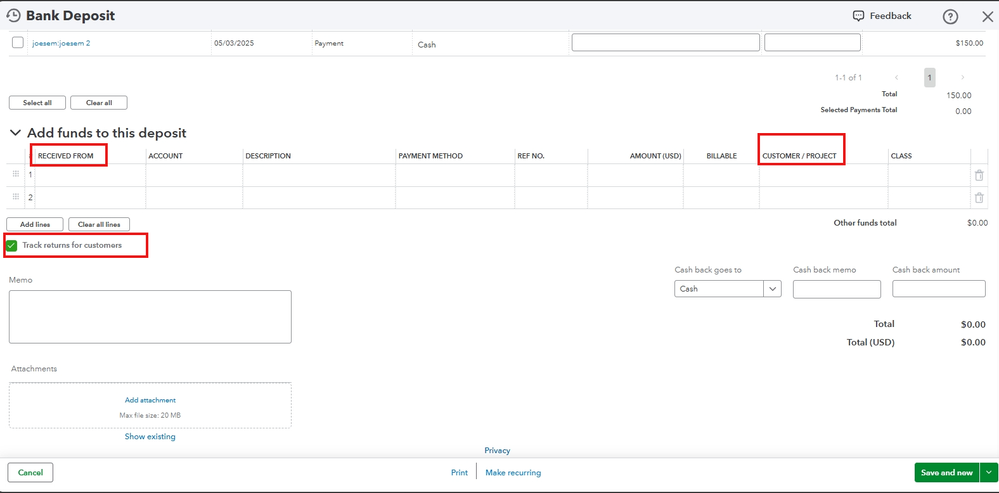The width and height of the screenshot is (999, 493).
Task: Grab the drag handle for line 2
Action: point(16,197)
